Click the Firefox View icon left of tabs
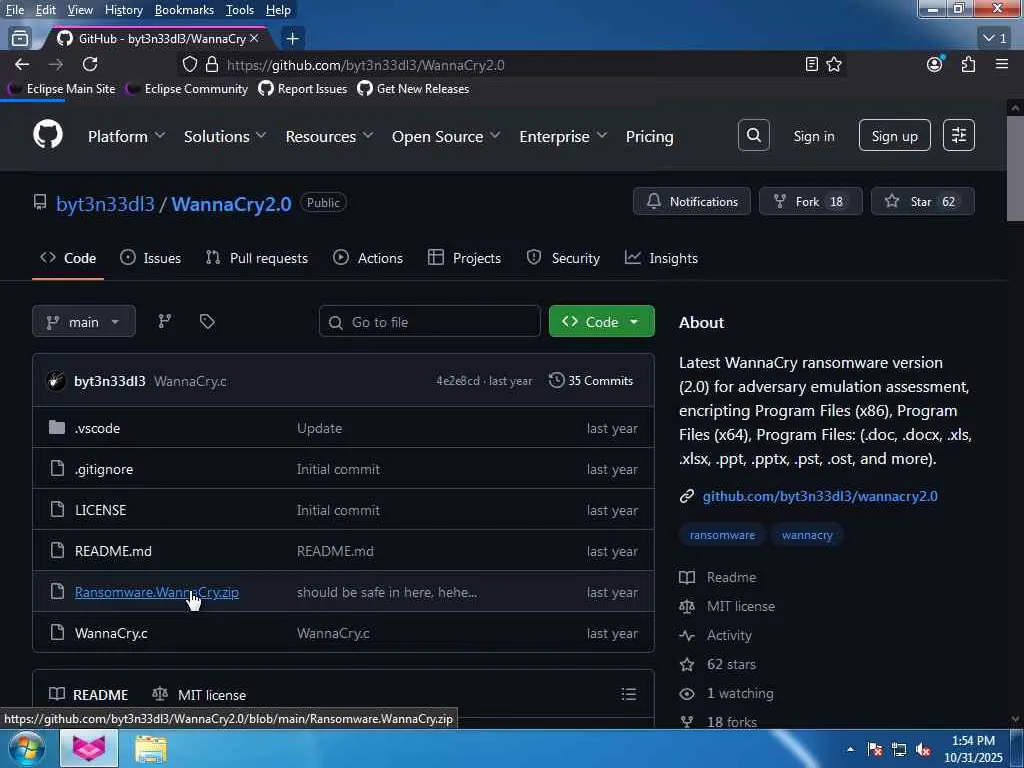 [20, 39]
